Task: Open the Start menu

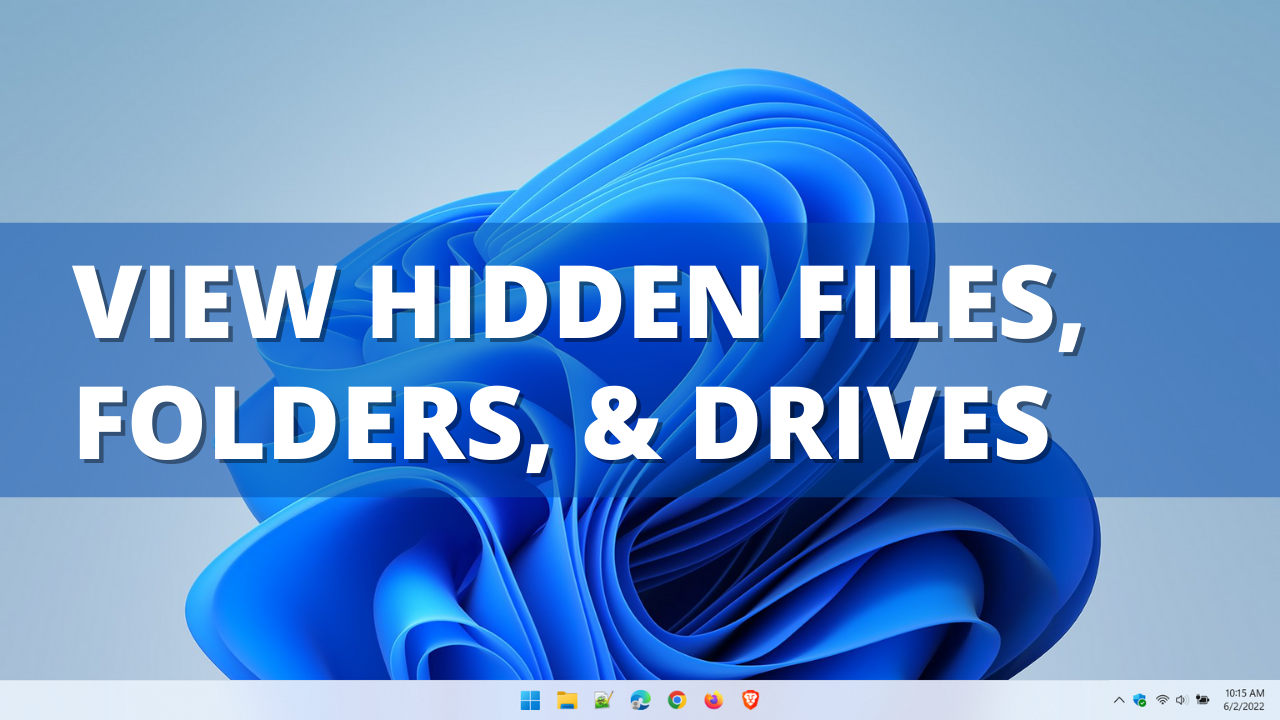Action: [531, 700]
